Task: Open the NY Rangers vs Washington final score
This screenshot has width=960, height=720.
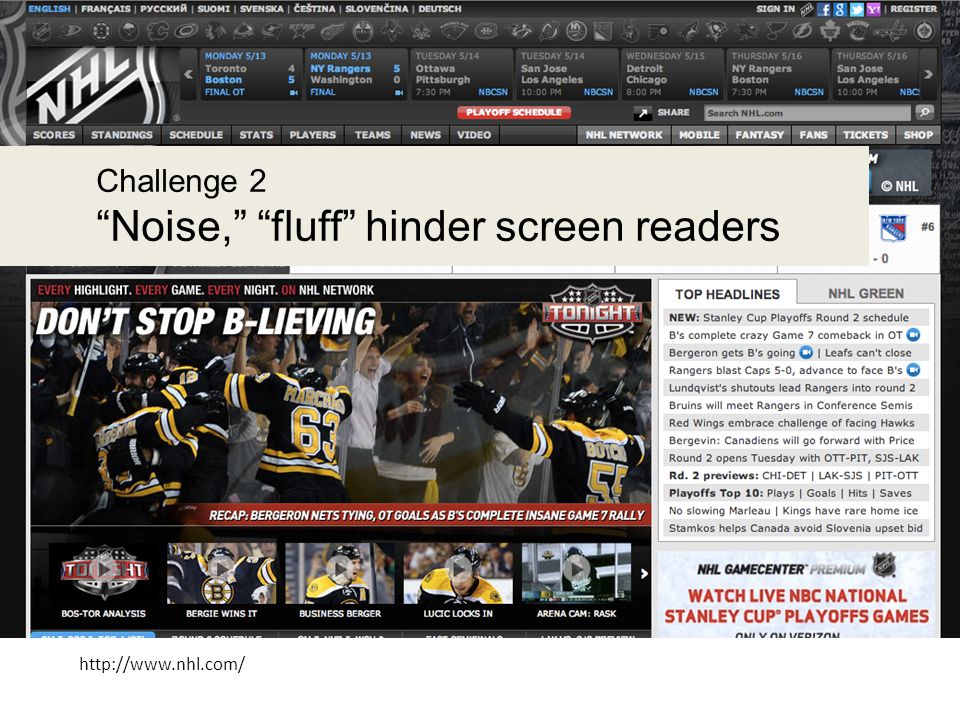Action: coord(355,74)
